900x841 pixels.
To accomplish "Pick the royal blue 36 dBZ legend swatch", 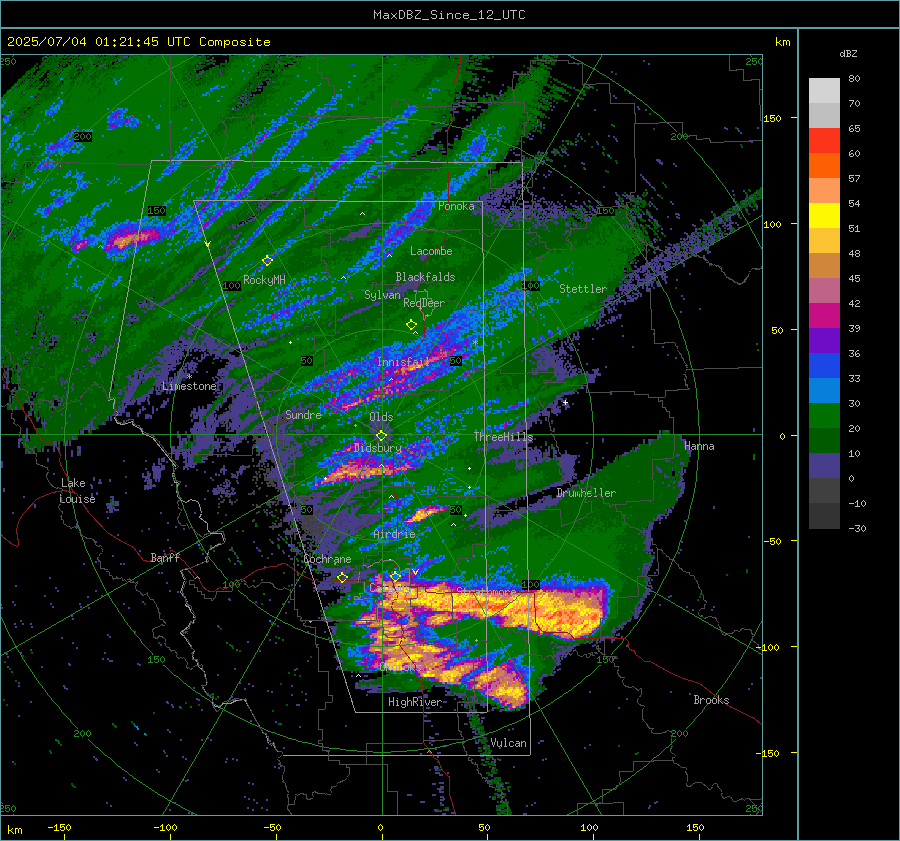I will click(x=824, y=365).
